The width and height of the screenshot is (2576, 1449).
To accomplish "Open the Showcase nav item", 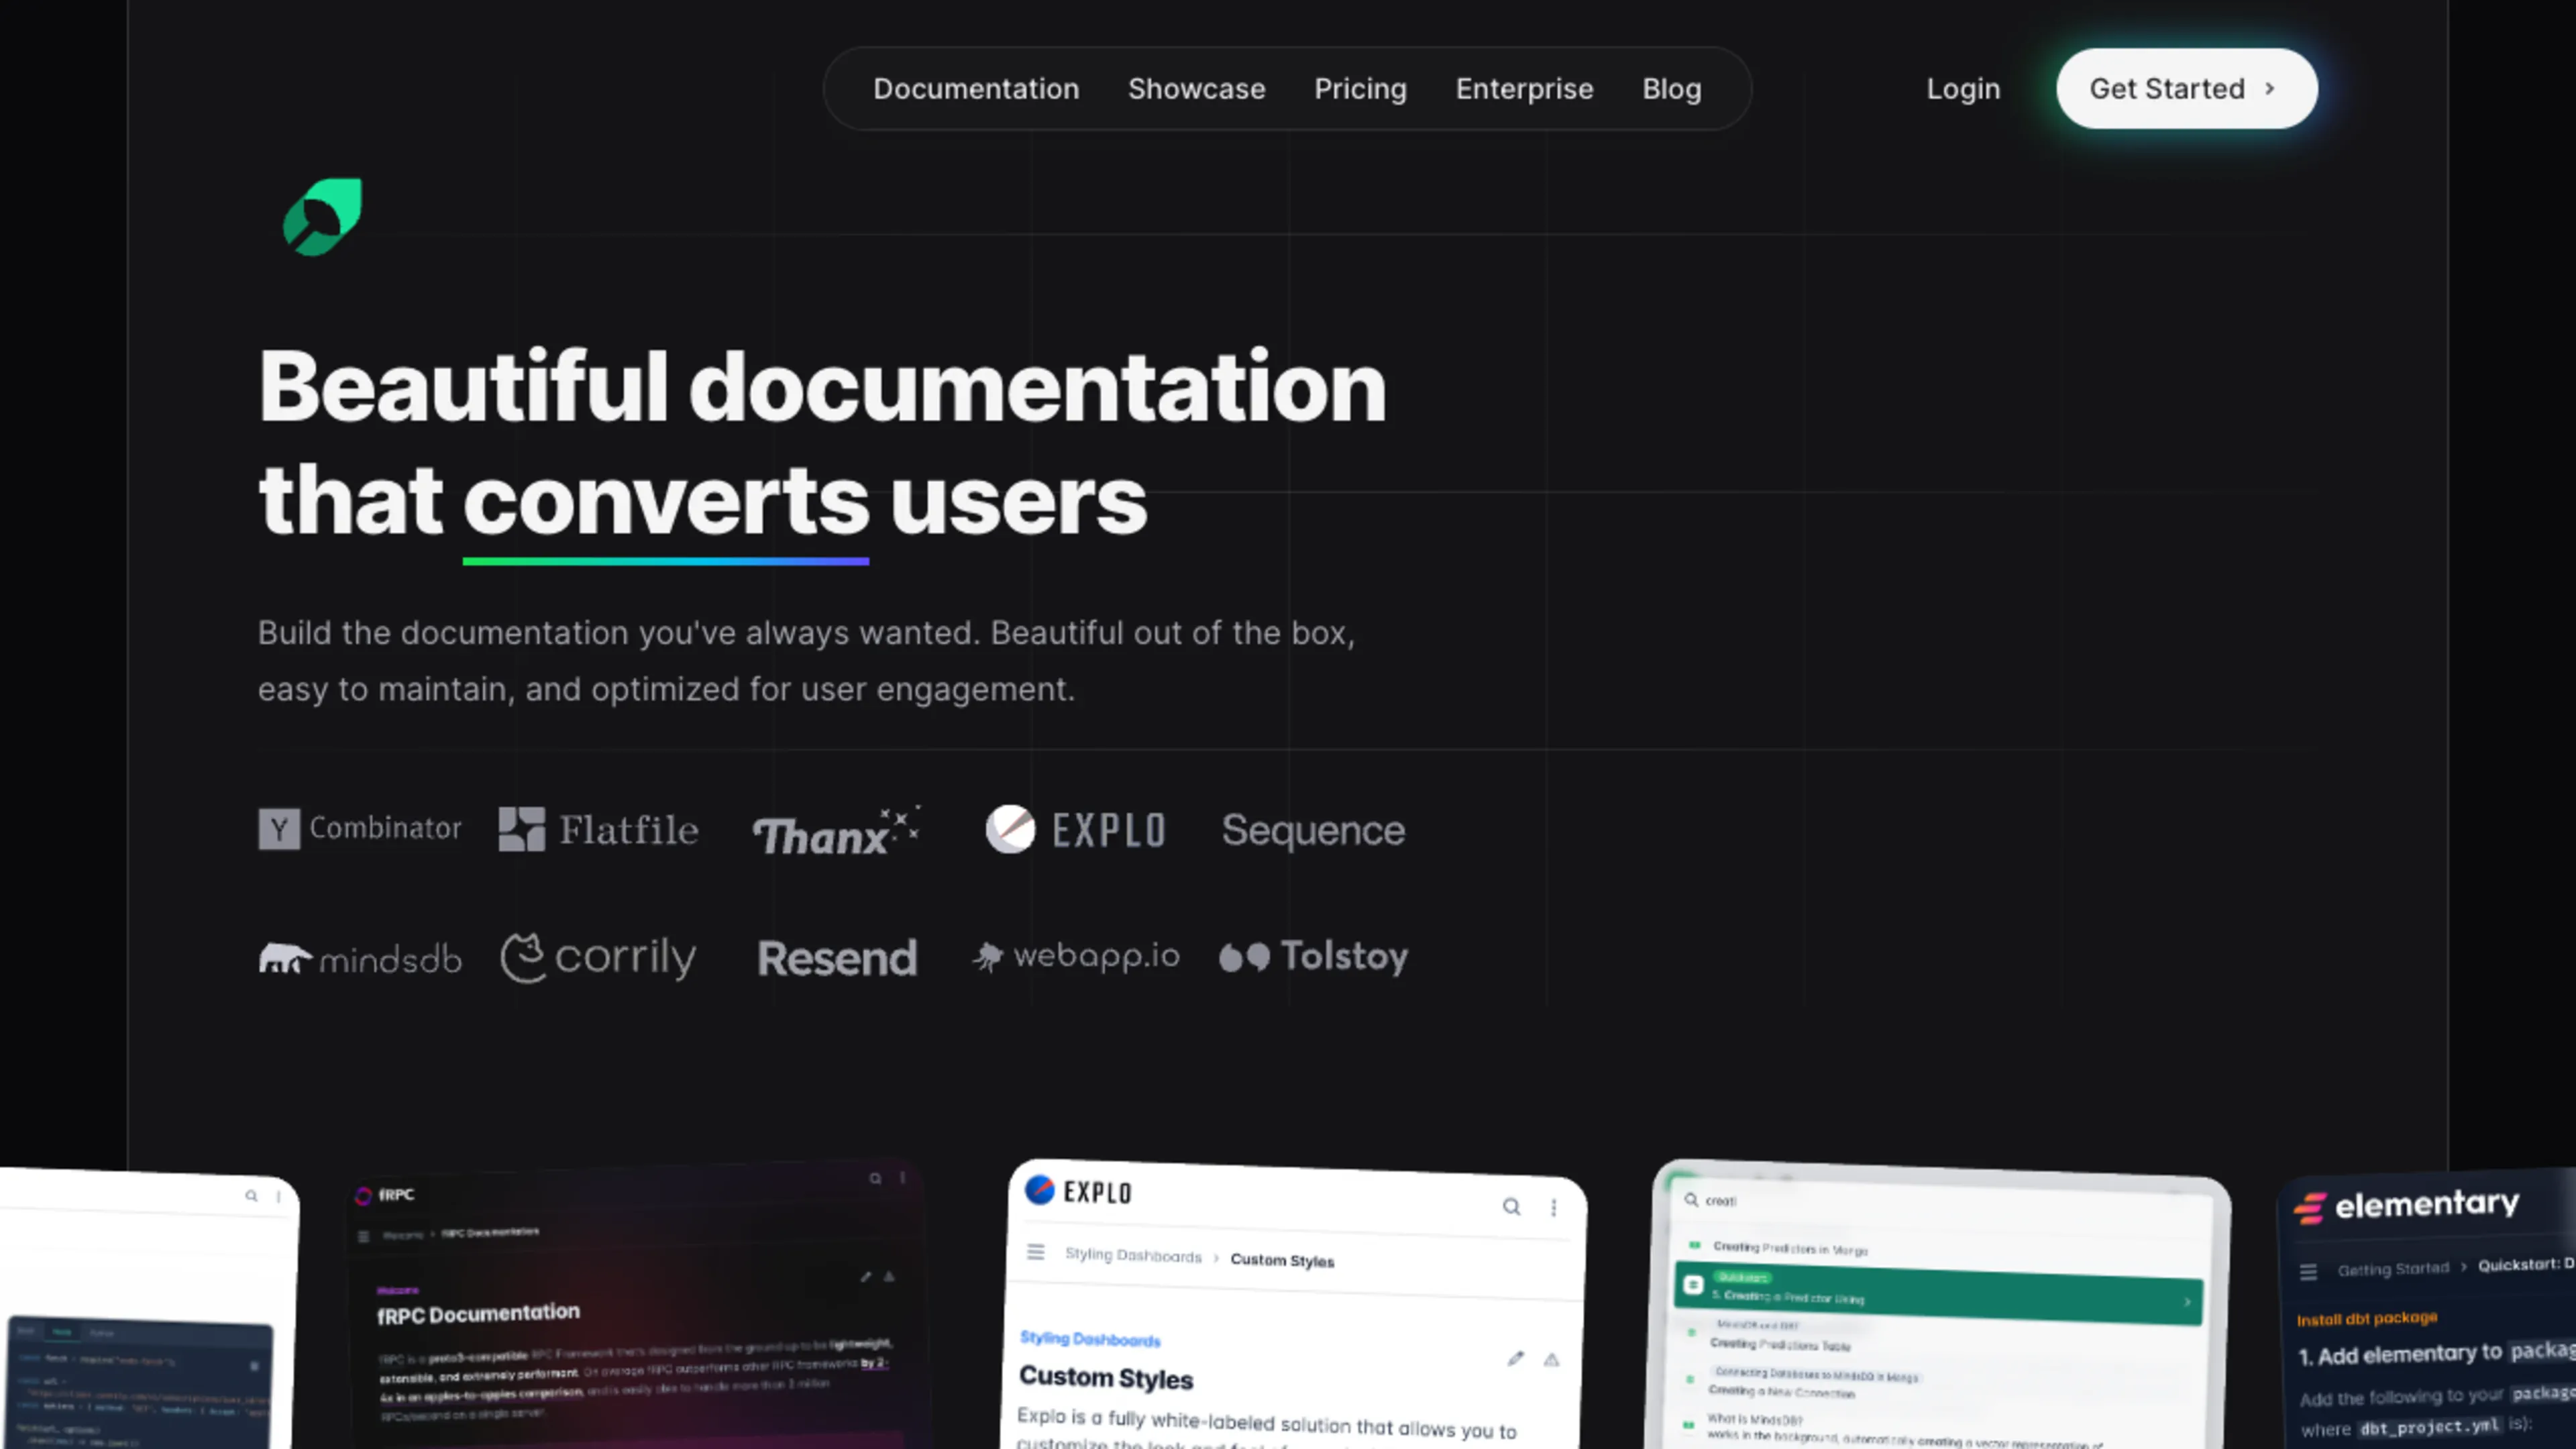I will coord(1196,89).
